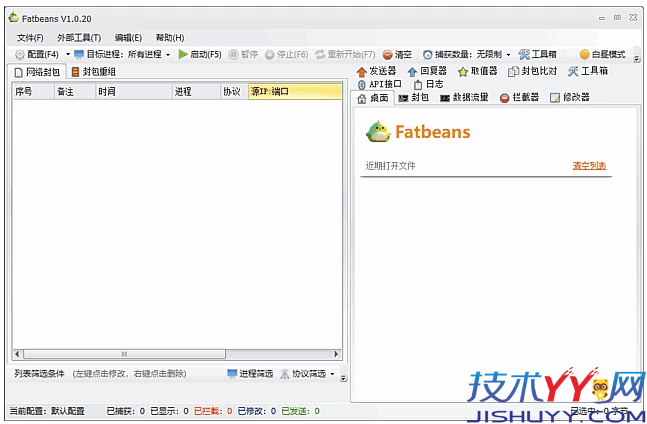Open 工具箱 in the right panel toolbar
This screenshot has width=647, height=424.
[x=588, y=71]
